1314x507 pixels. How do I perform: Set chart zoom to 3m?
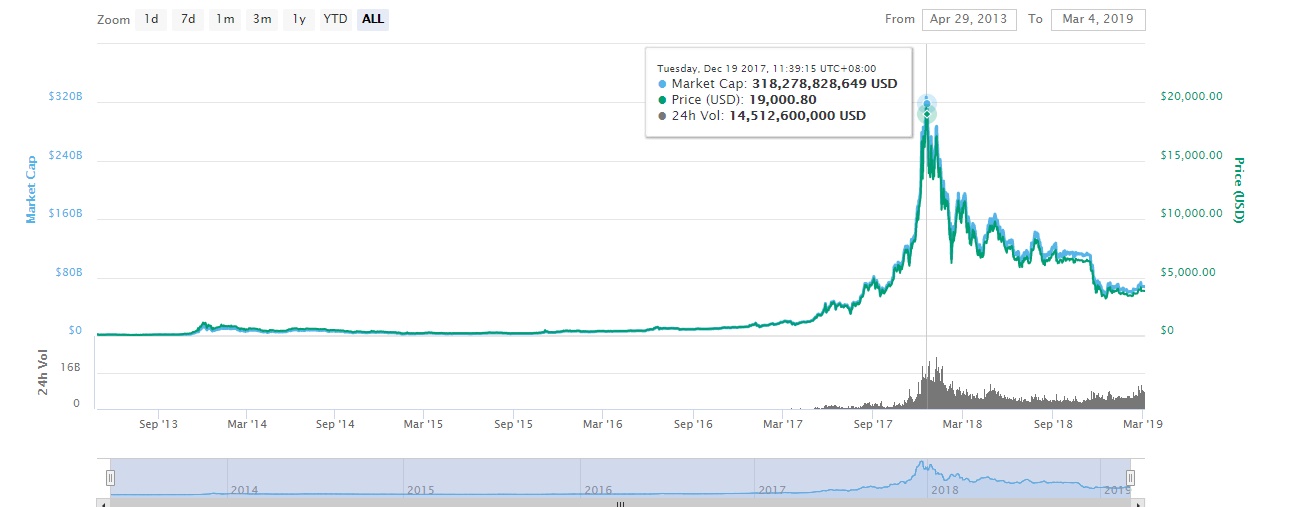[262, 19]
